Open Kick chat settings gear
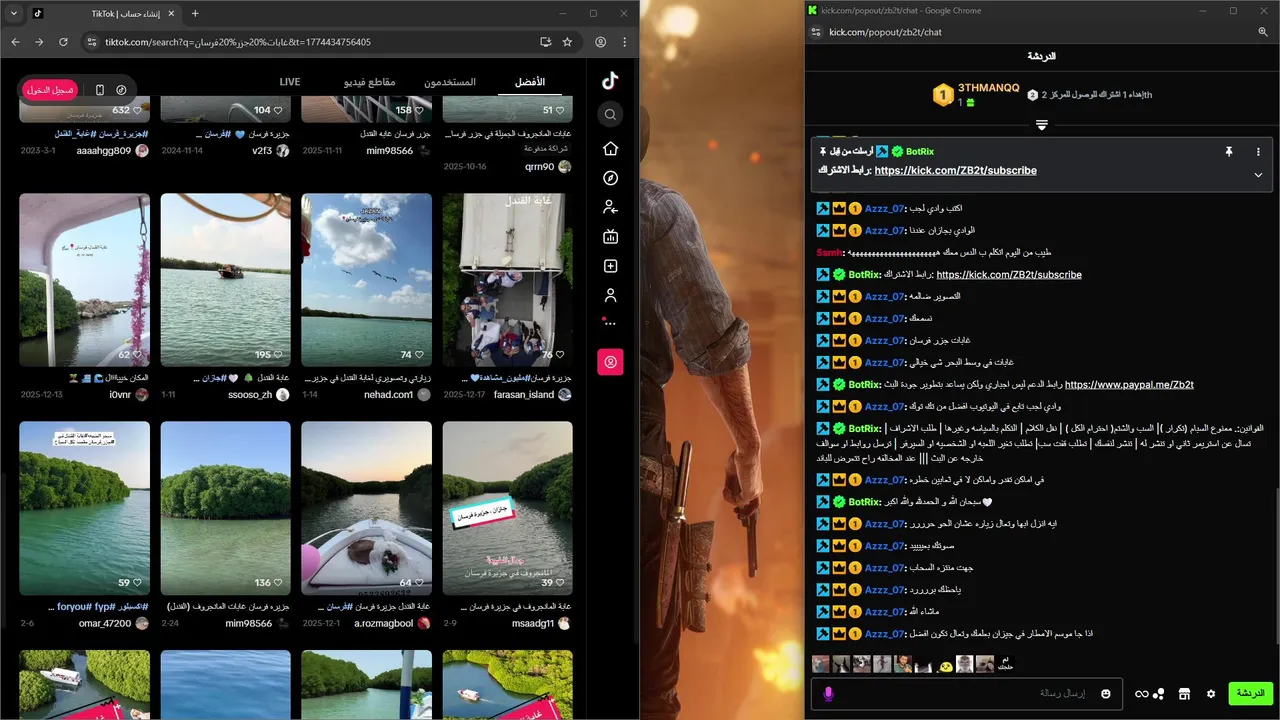Image resolution: width=1280 pixels, height=720 pixels. (x=1211, y=693)
